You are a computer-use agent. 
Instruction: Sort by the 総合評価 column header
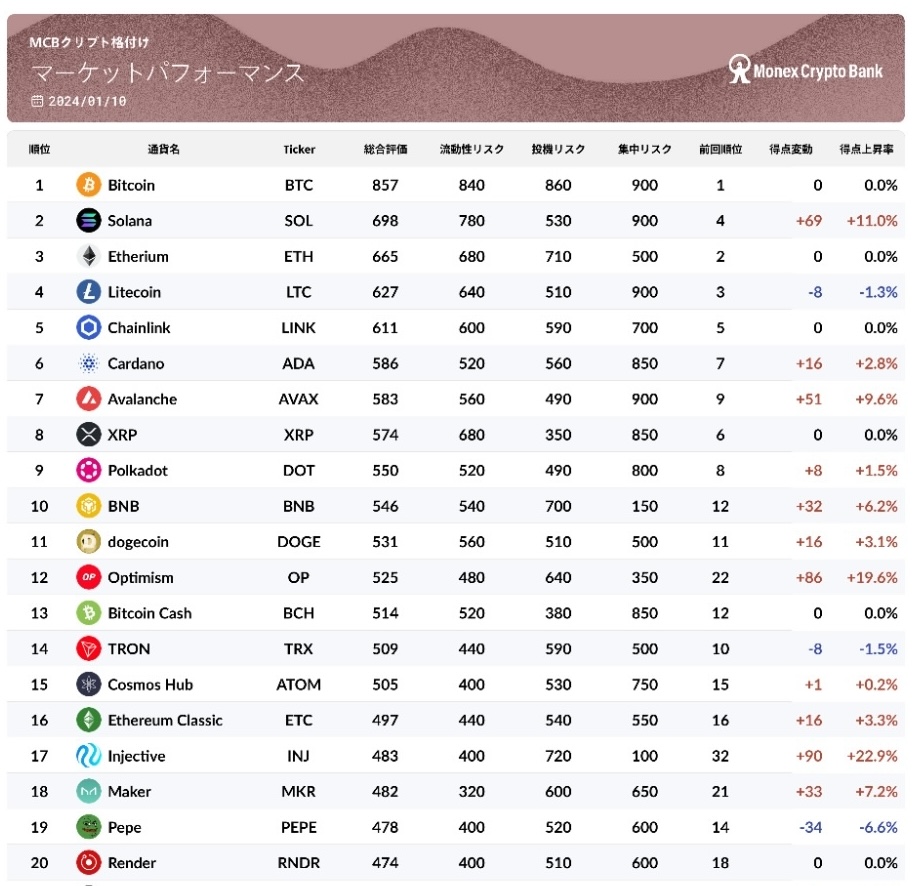(x=385, y=149)
